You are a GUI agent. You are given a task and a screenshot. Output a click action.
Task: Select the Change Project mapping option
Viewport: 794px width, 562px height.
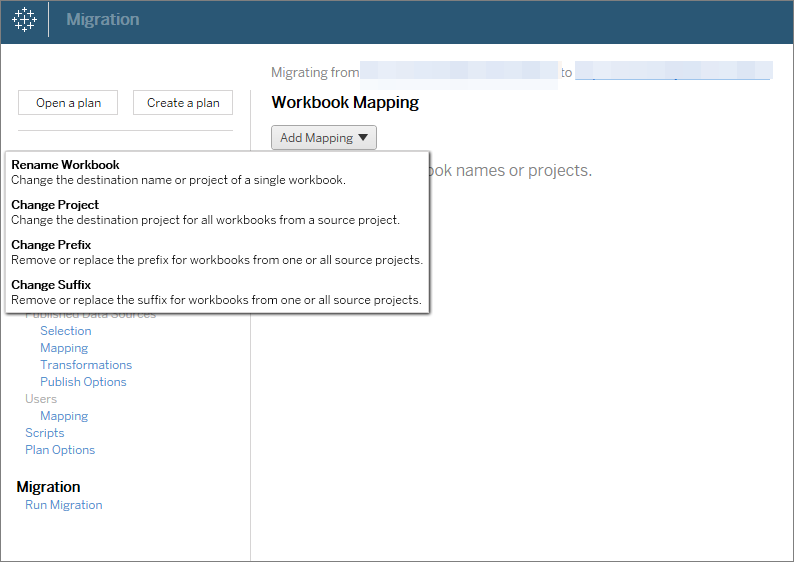(55, 205)
